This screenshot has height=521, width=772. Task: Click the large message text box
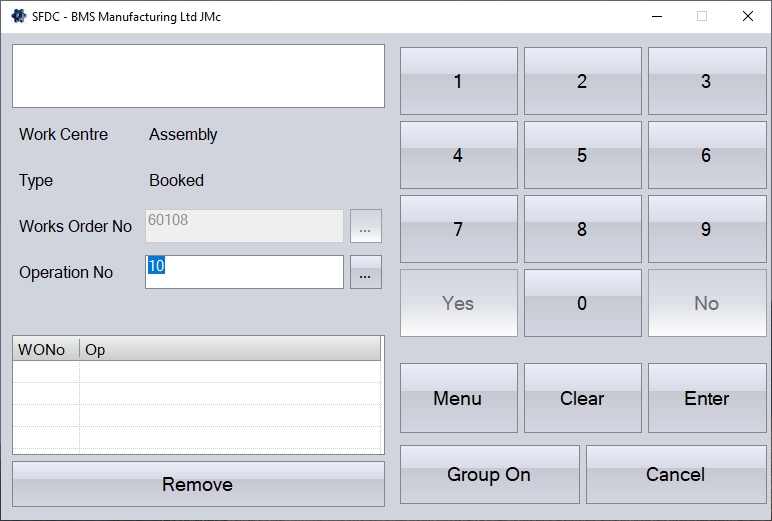coord(198,76)
